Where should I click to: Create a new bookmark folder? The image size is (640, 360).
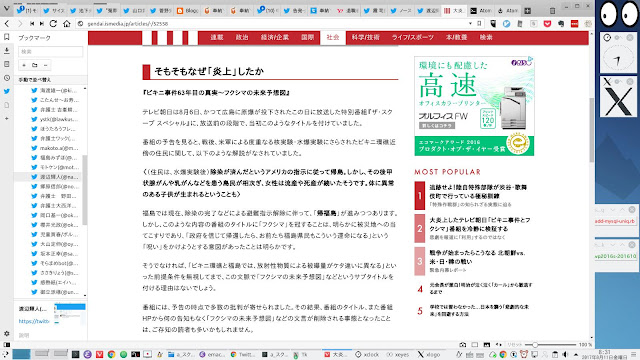point(35,65)
